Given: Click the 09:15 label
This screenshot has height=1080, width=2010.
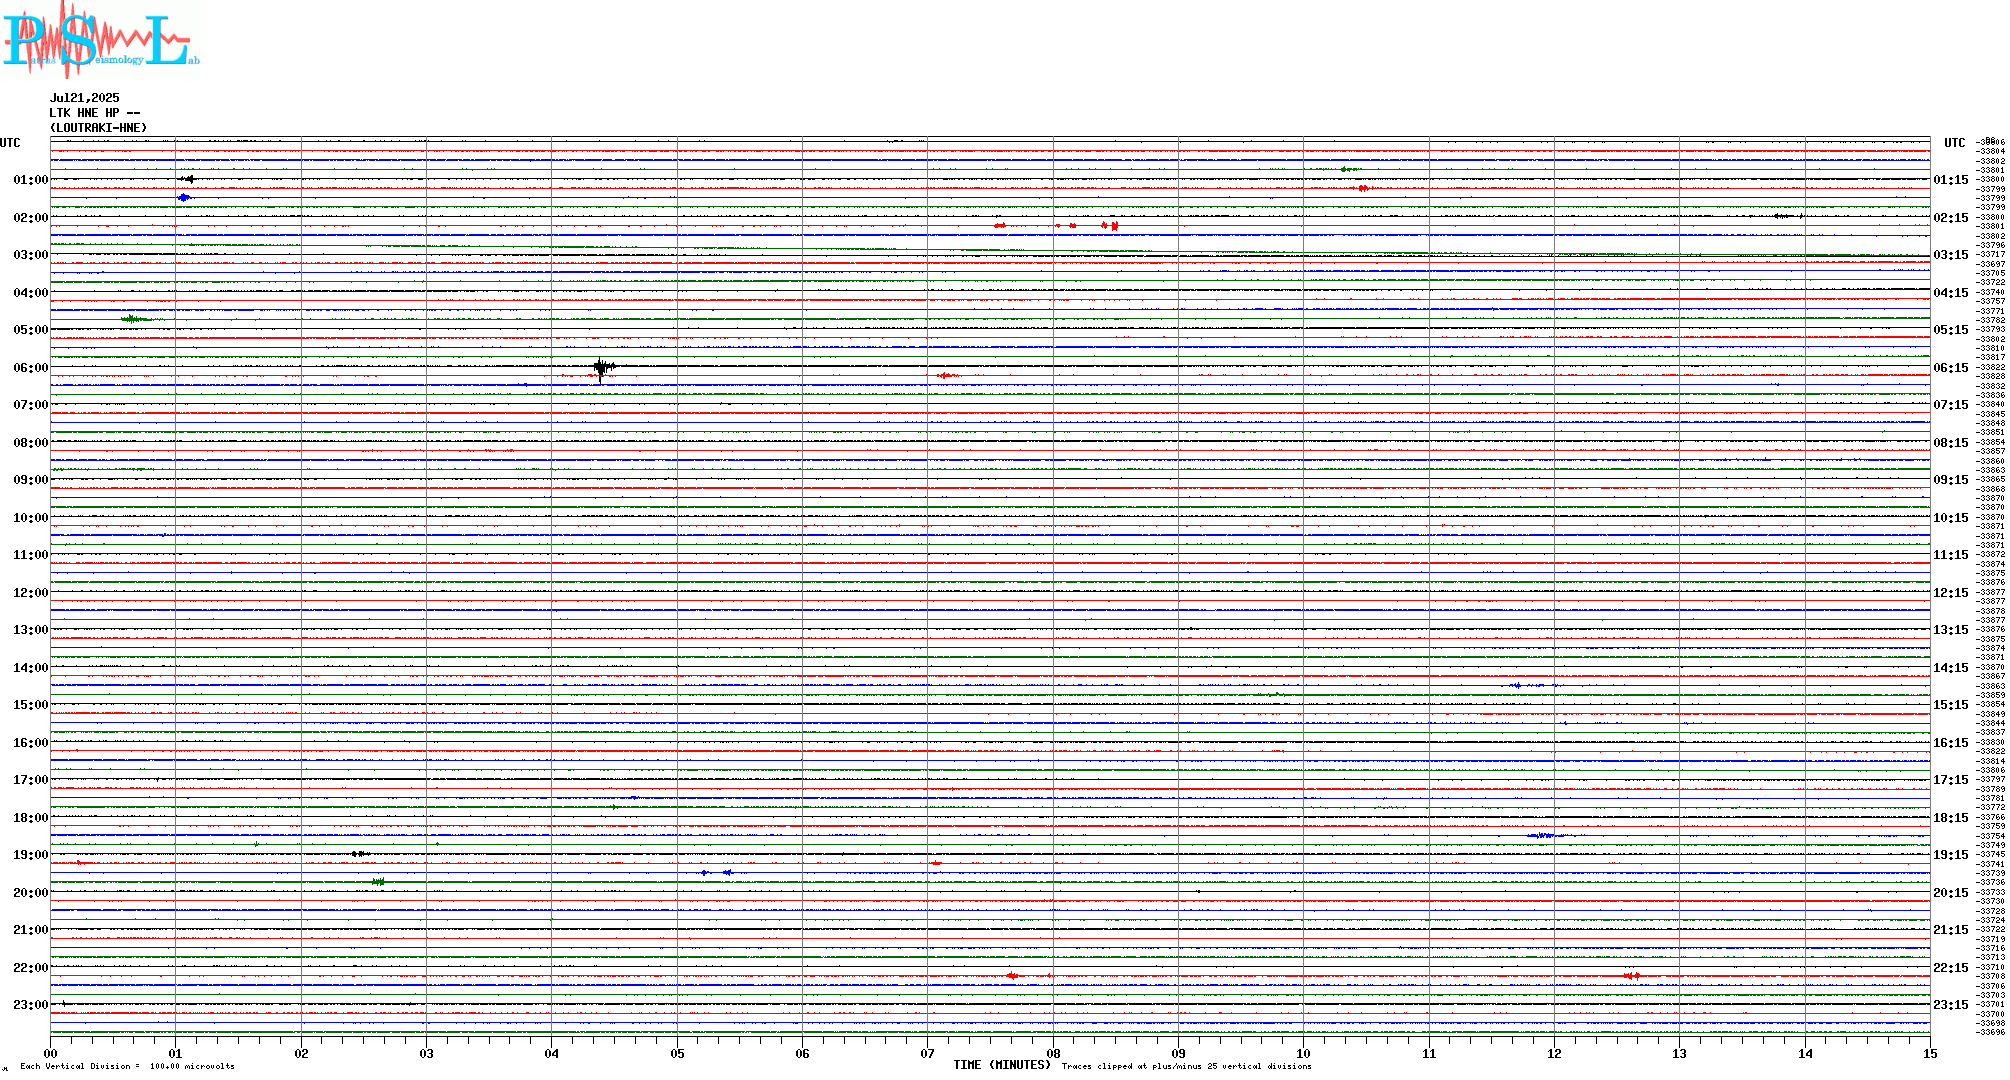Looking at the screenshot, I should click(1950, 480).
